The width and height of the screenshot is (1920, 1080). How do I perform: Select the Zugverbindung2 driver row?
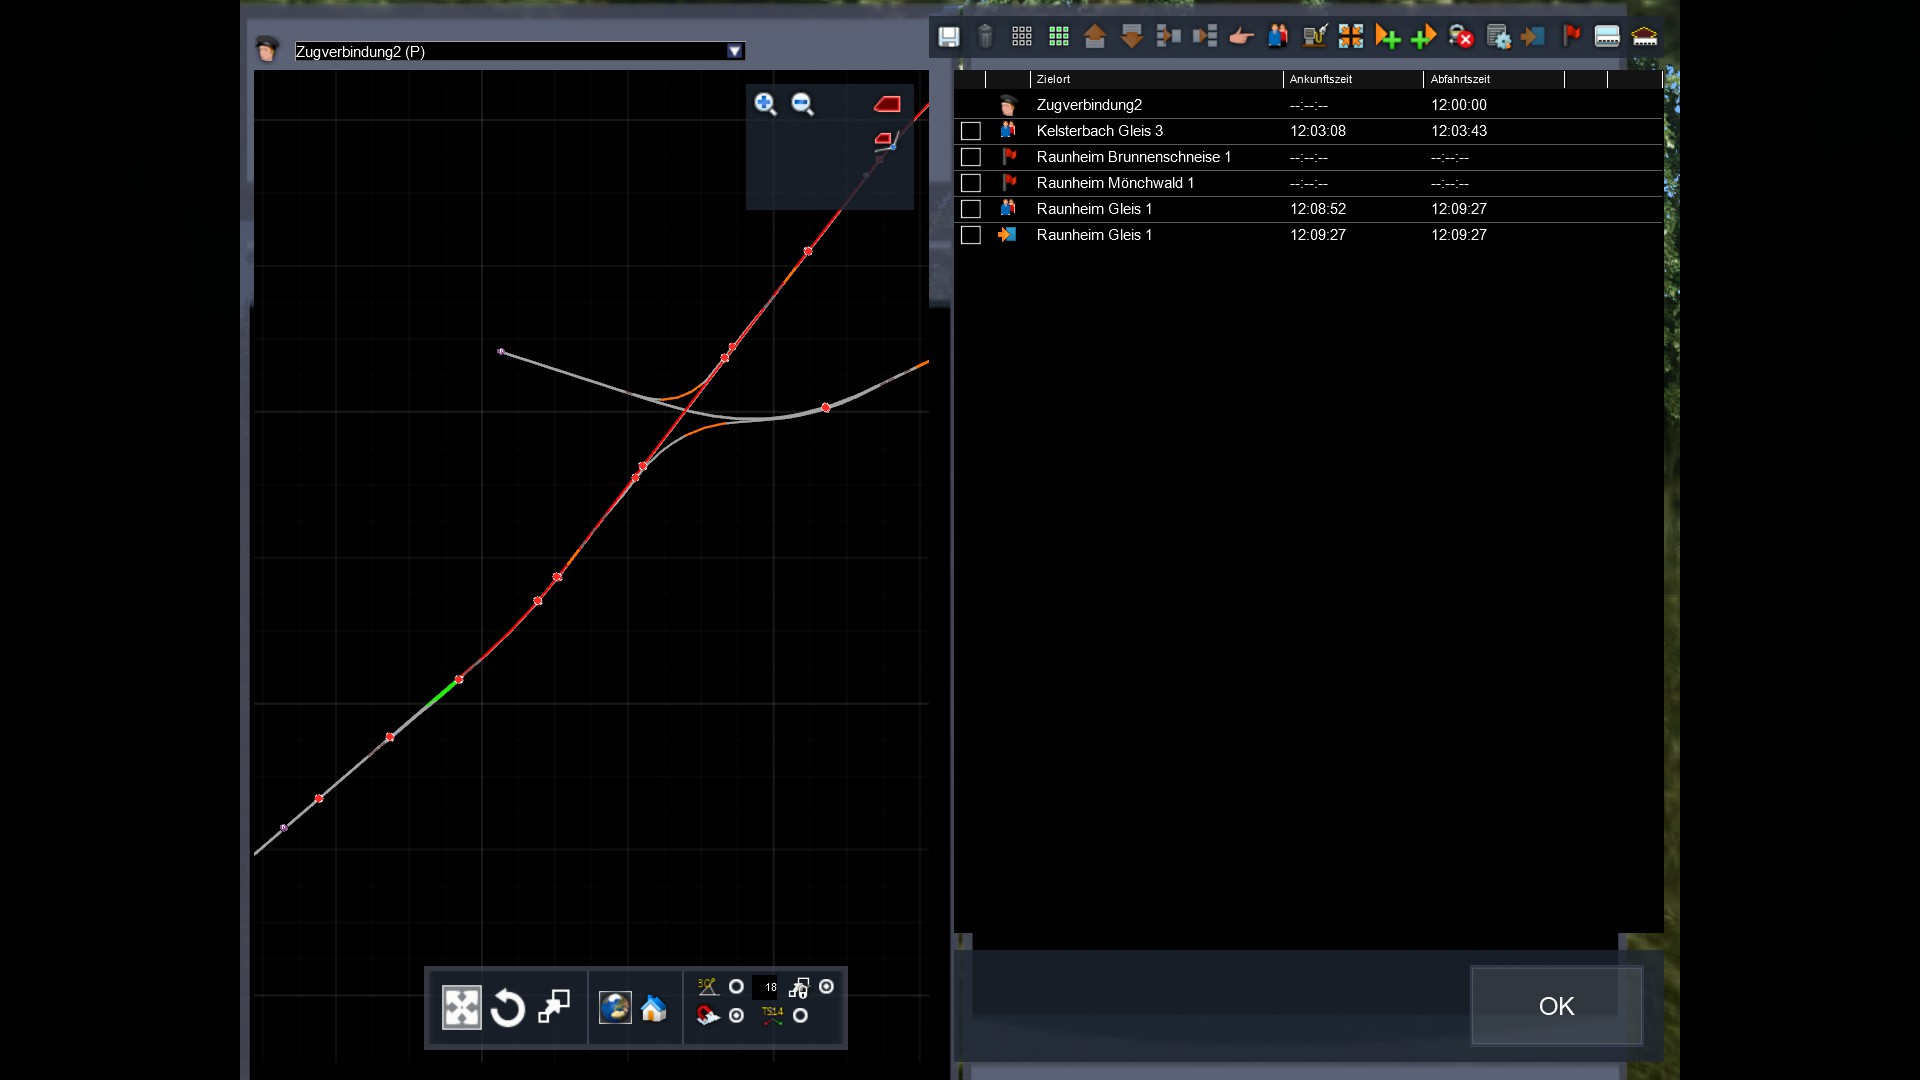click(x=1089, y=105)
